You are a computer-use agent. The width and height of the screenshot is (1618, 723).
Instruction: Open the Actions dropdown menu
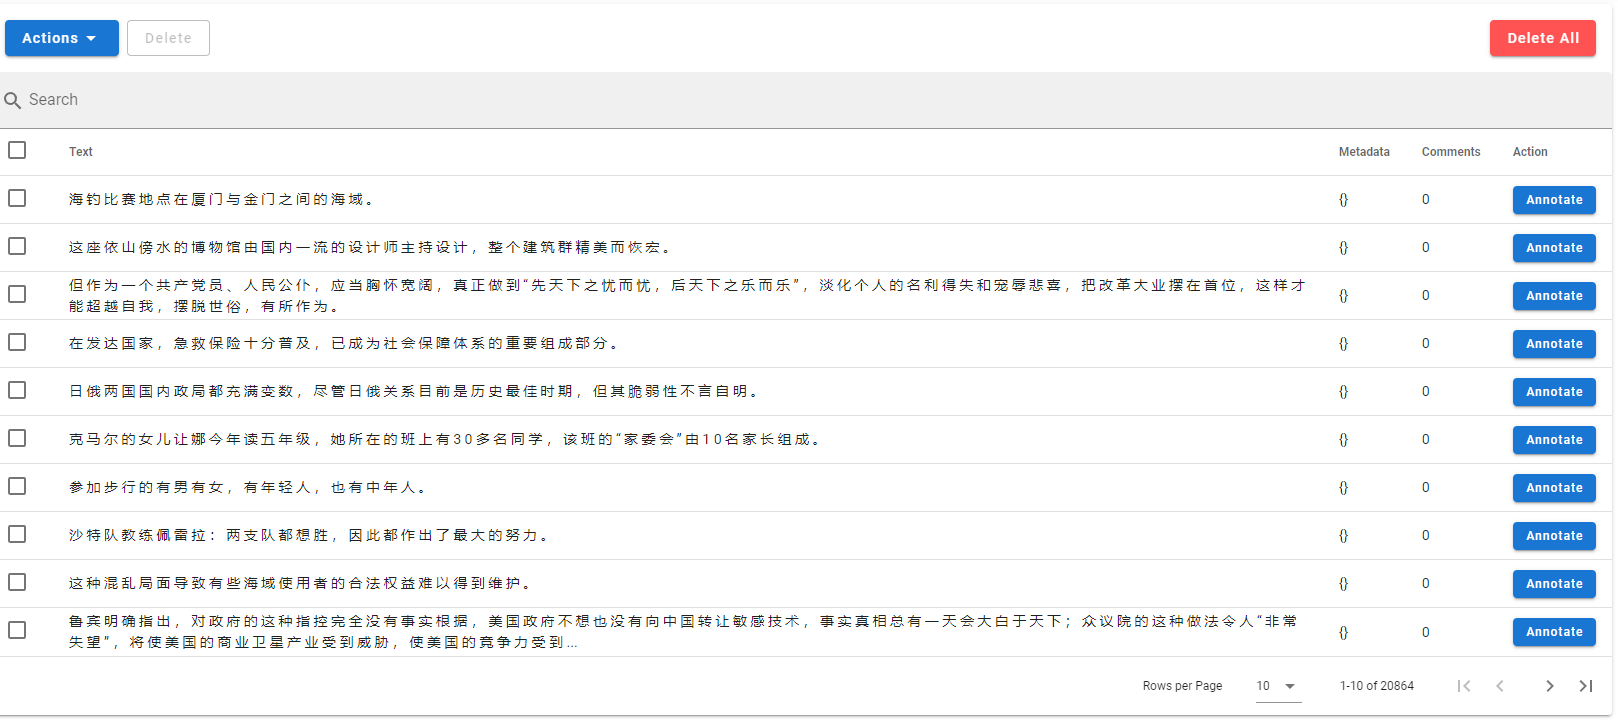click(x=62, y=38)
